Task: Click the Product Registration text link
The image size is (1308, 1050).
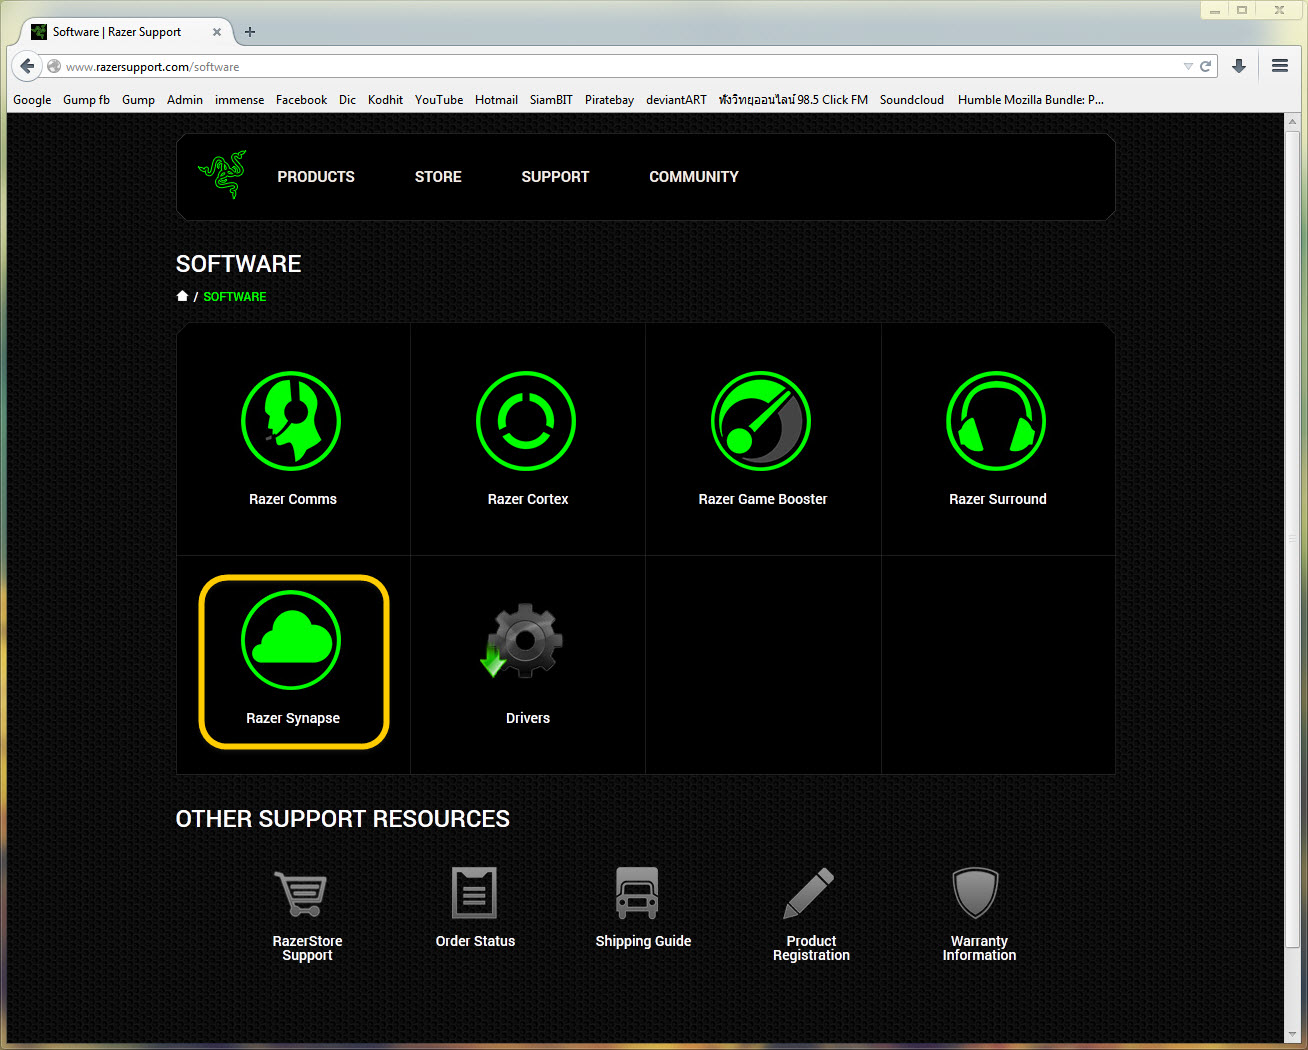Action: [811, 948]
